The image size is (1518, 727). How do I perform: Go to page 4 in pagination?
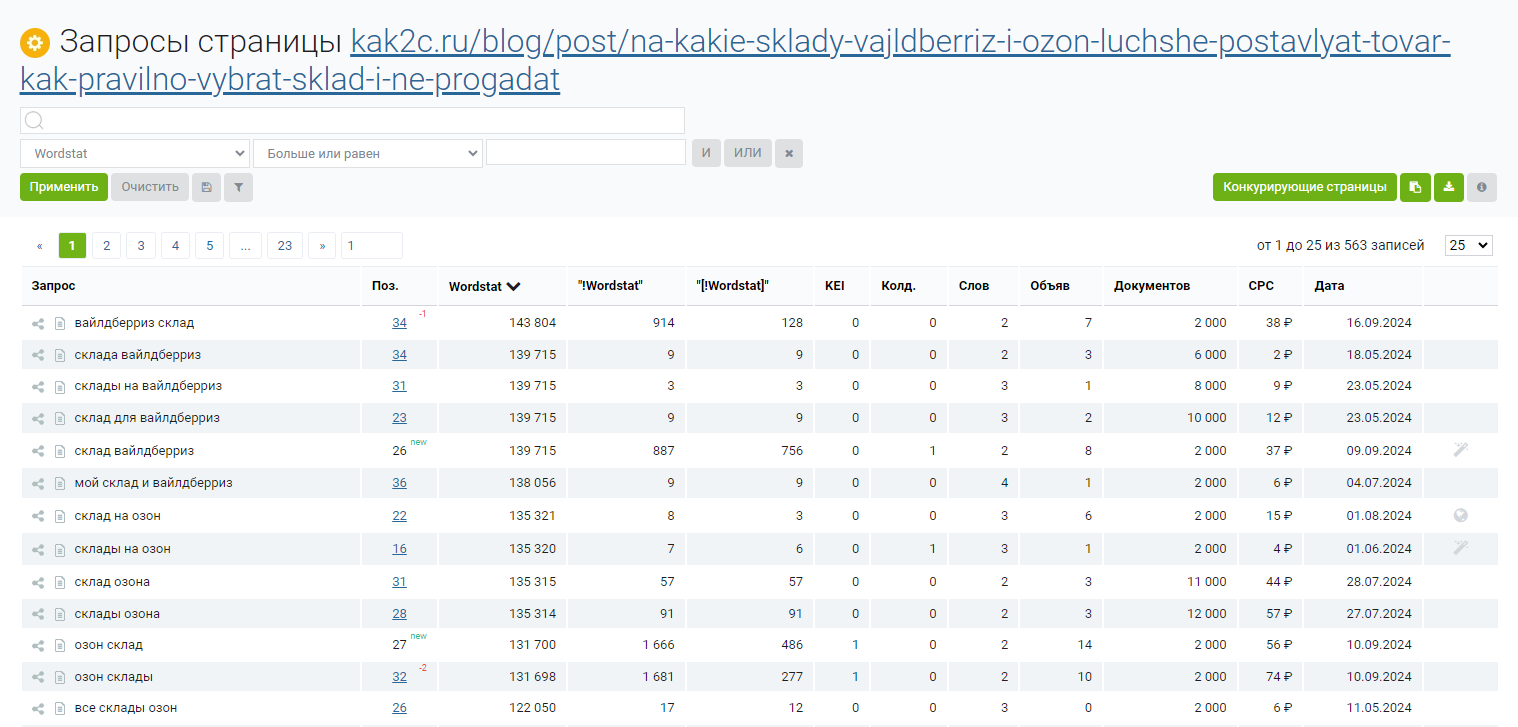(175, 246)
